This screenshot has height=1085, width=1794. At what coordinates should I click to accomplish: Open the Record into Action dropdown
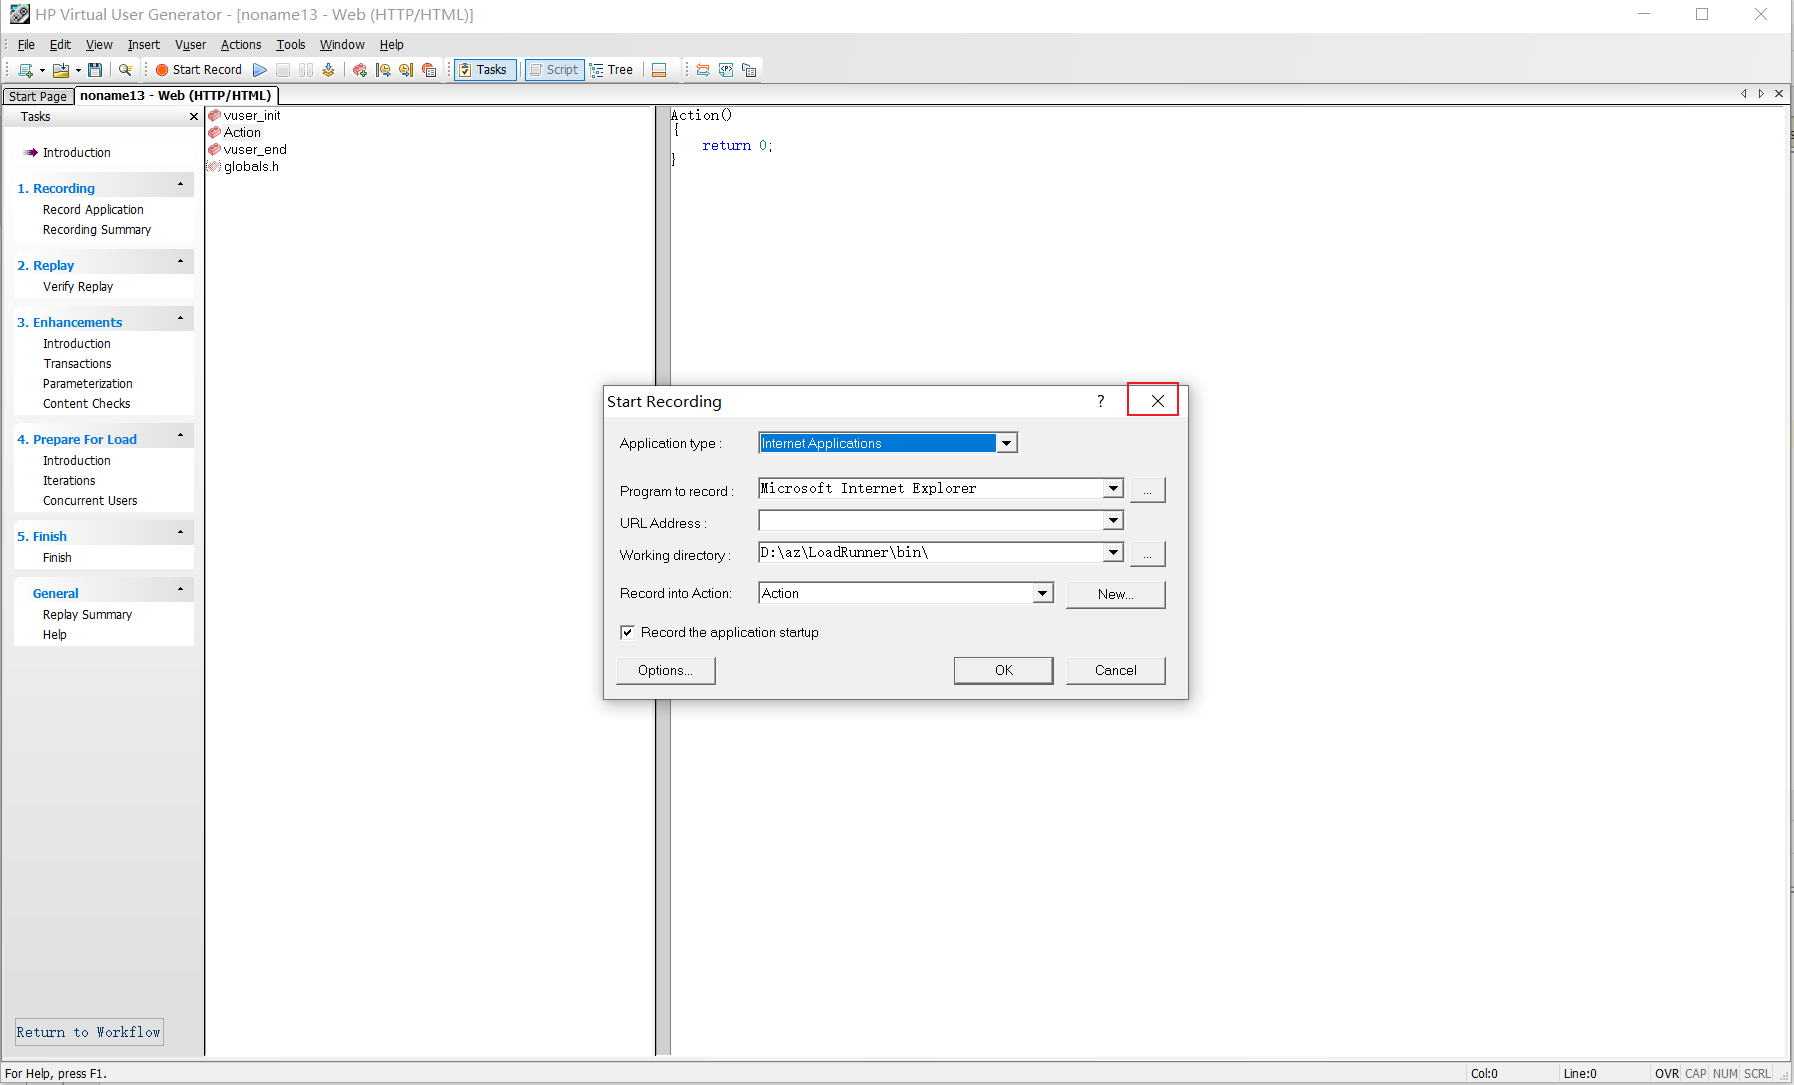1043,594
